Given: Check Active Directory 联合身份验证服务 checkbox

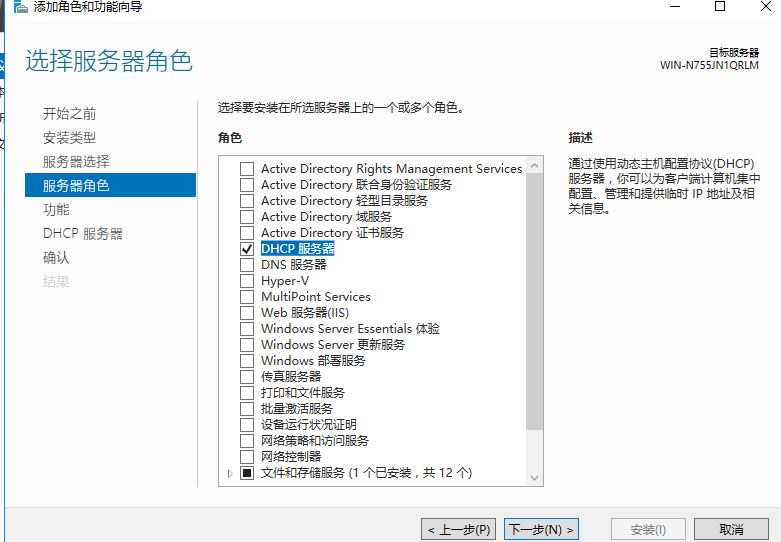Looking at the screenshot, I should point(247,185).
